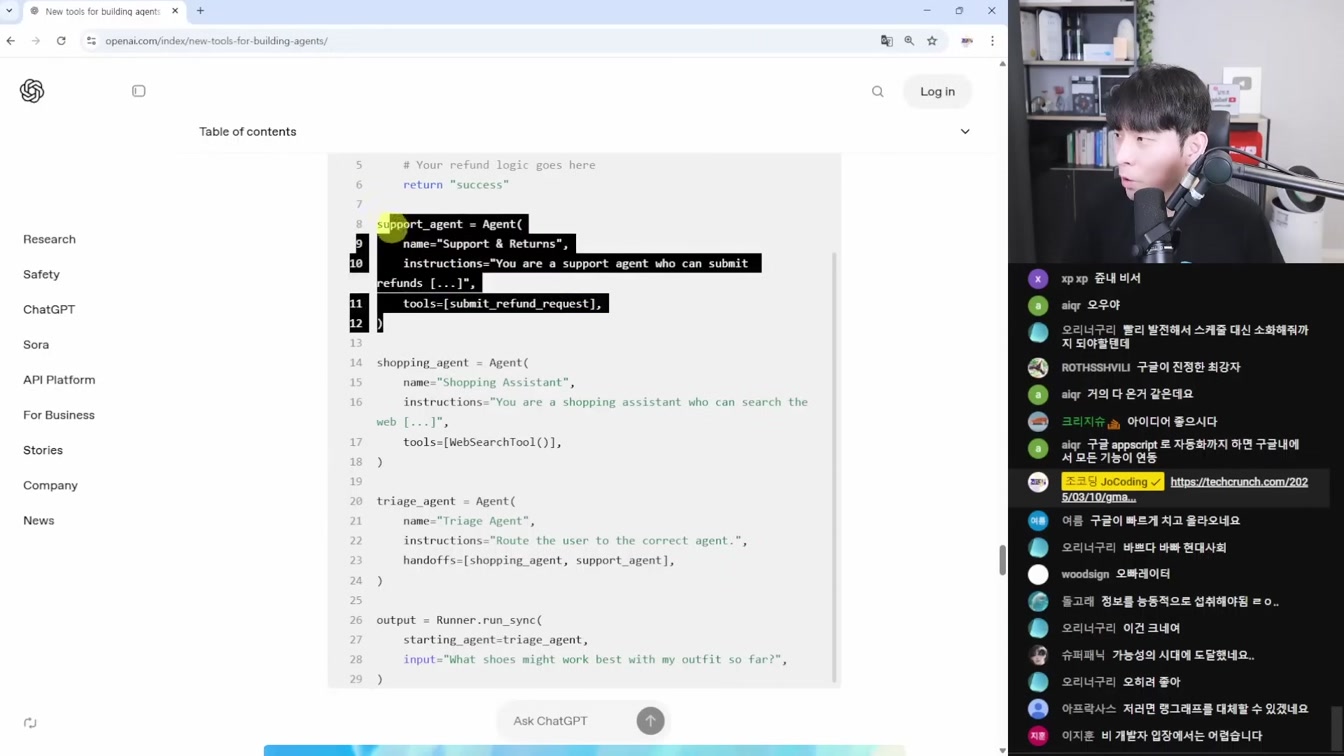Click the icon at bottom of left sidebar

coord(30,722)
